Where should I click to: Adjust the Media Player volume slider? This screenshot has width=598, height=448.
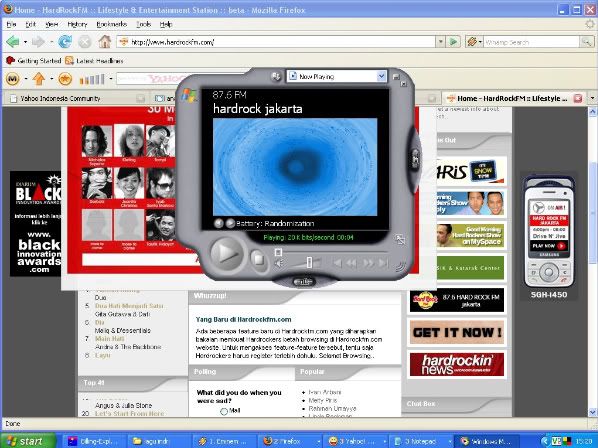[309, 262]
